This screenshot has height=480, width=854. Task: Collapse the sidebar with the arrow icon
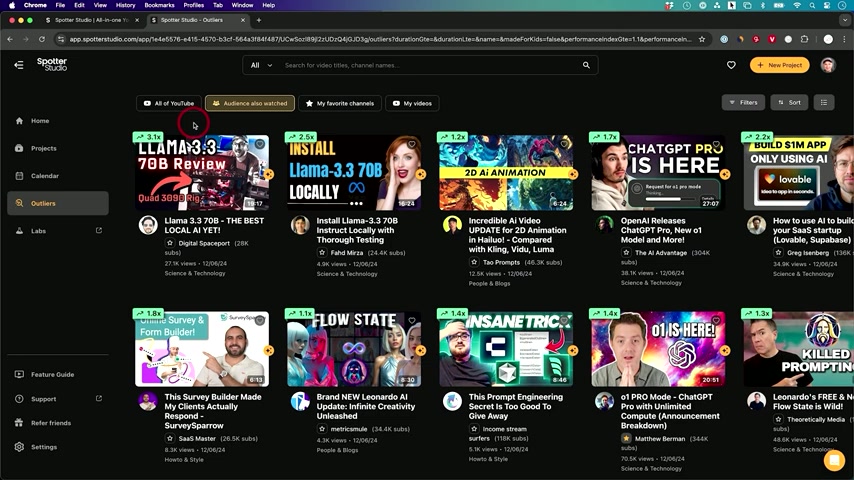pos(19,65)
